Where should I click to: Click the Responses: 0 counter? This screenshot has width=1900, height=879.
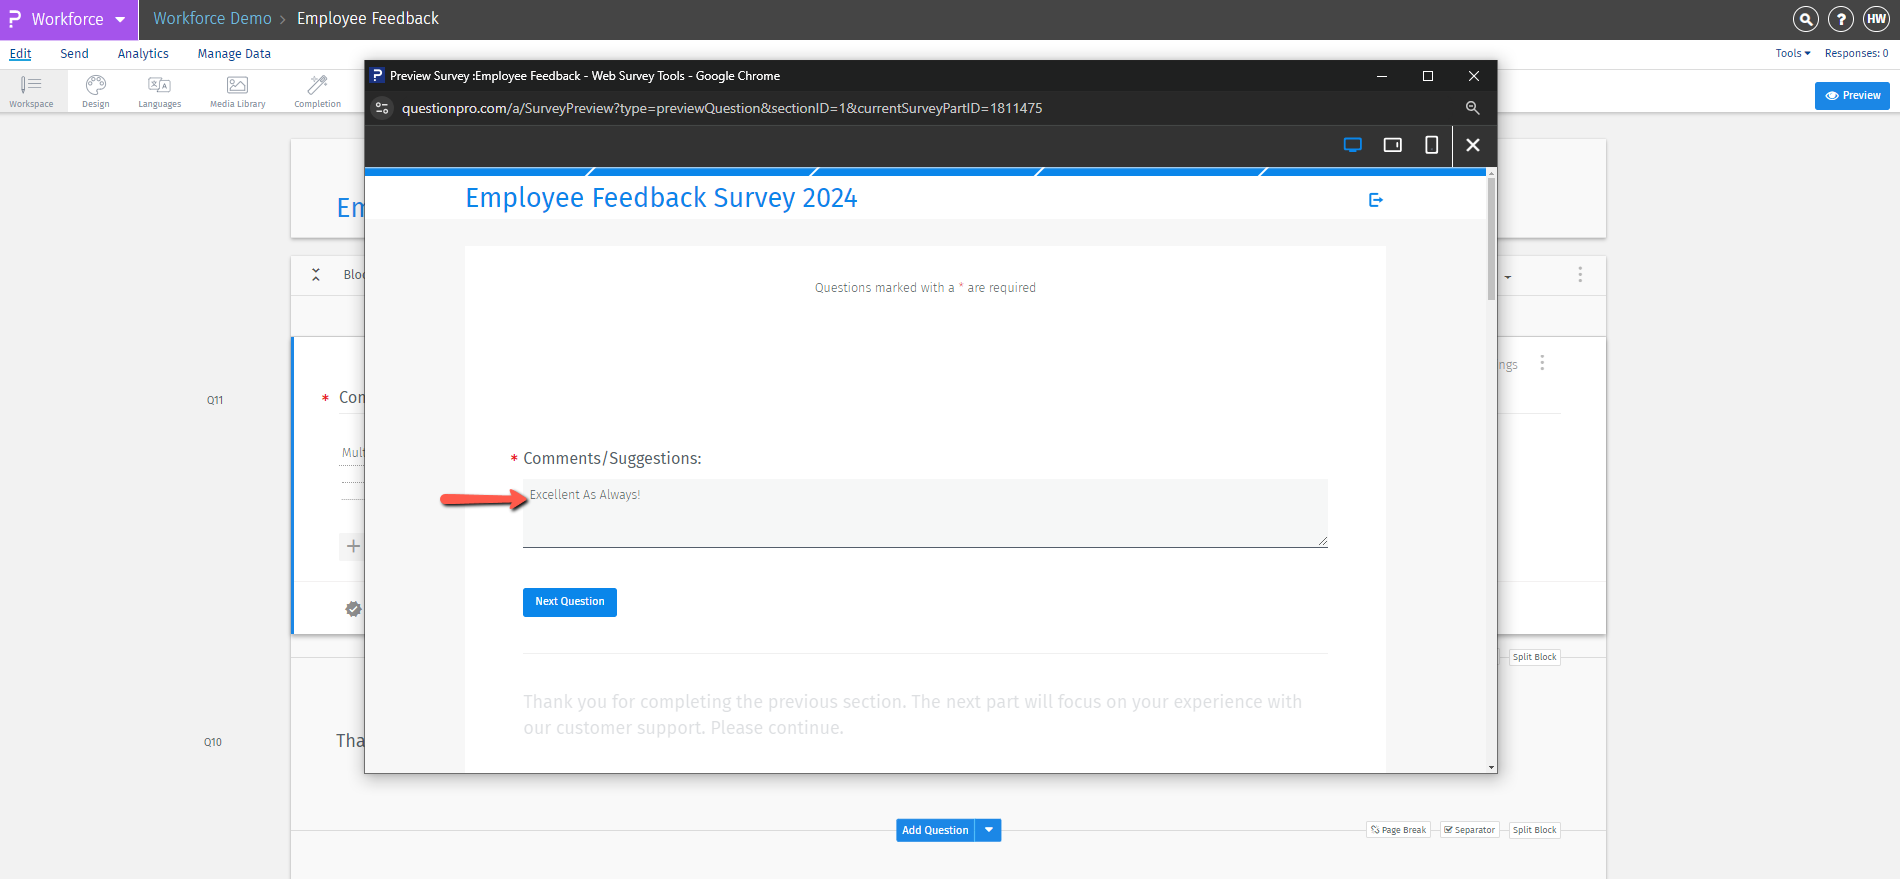[x=1856, y=54]
